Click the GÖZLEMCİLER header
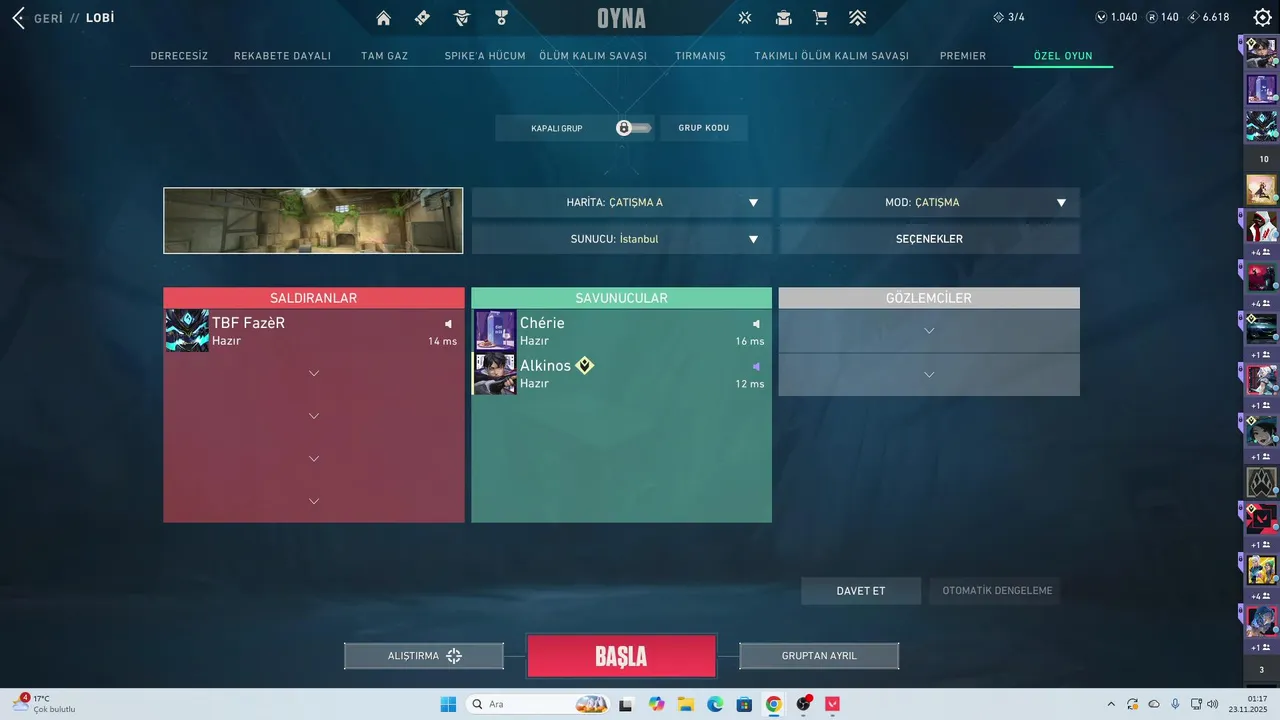 pyautogui.click(x=930, y=298)
